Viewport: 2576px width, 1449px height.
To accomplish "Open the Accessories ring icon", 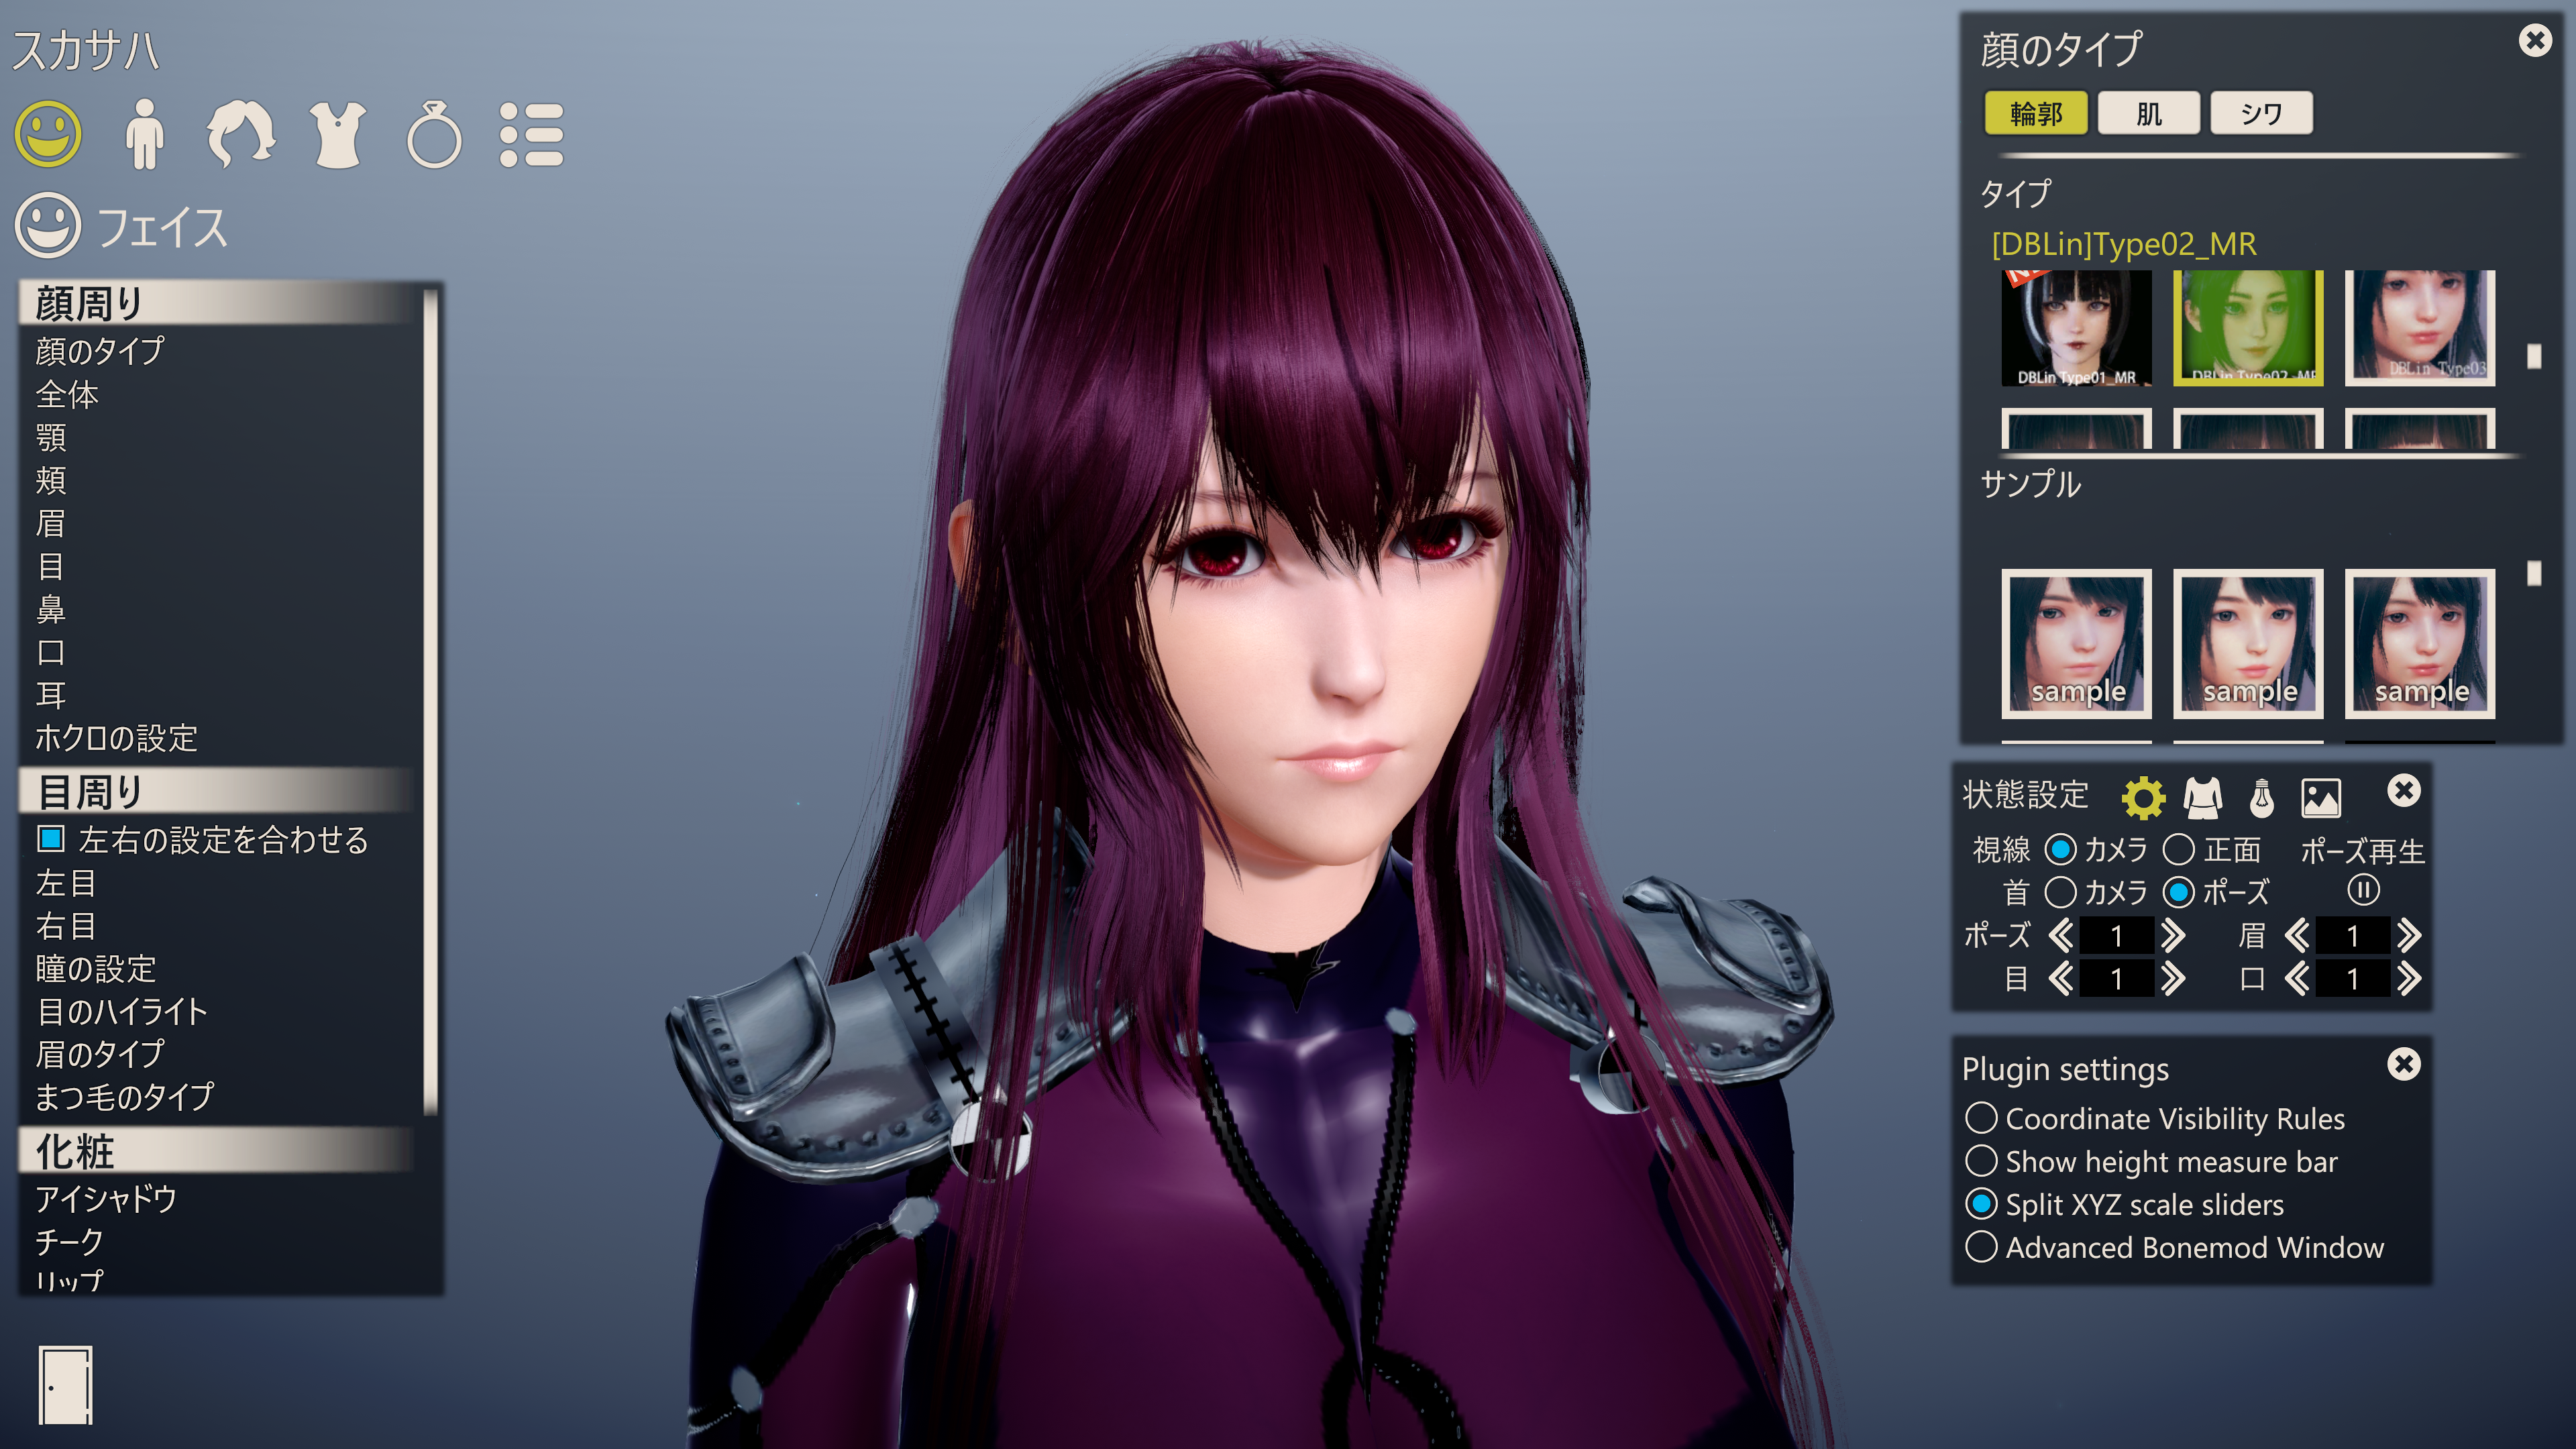I will (x=434, y=134).
